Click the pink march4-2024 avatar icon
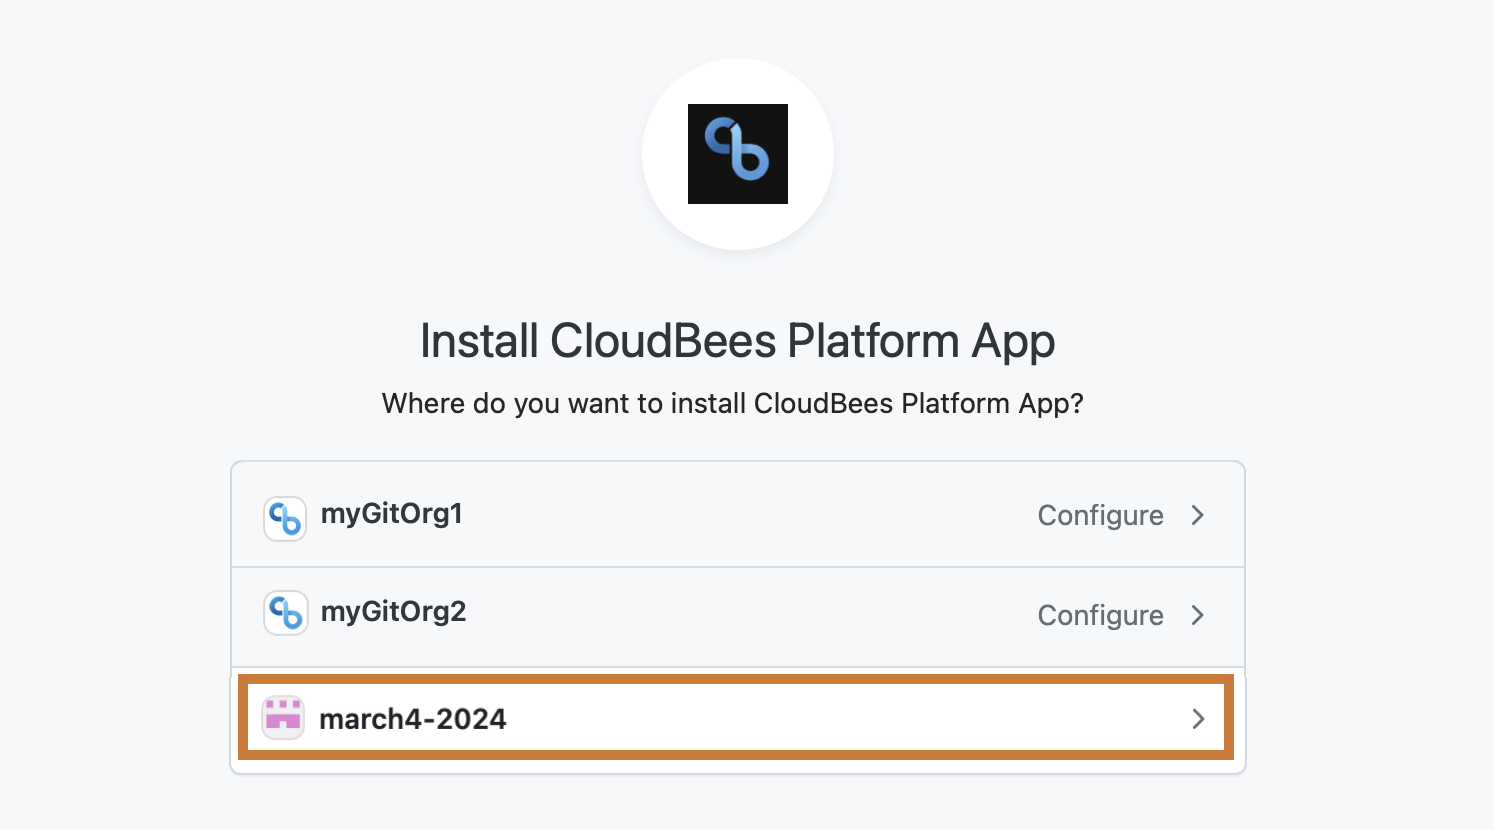This screenshot has height=830, width=1494. tap(283, 717)
